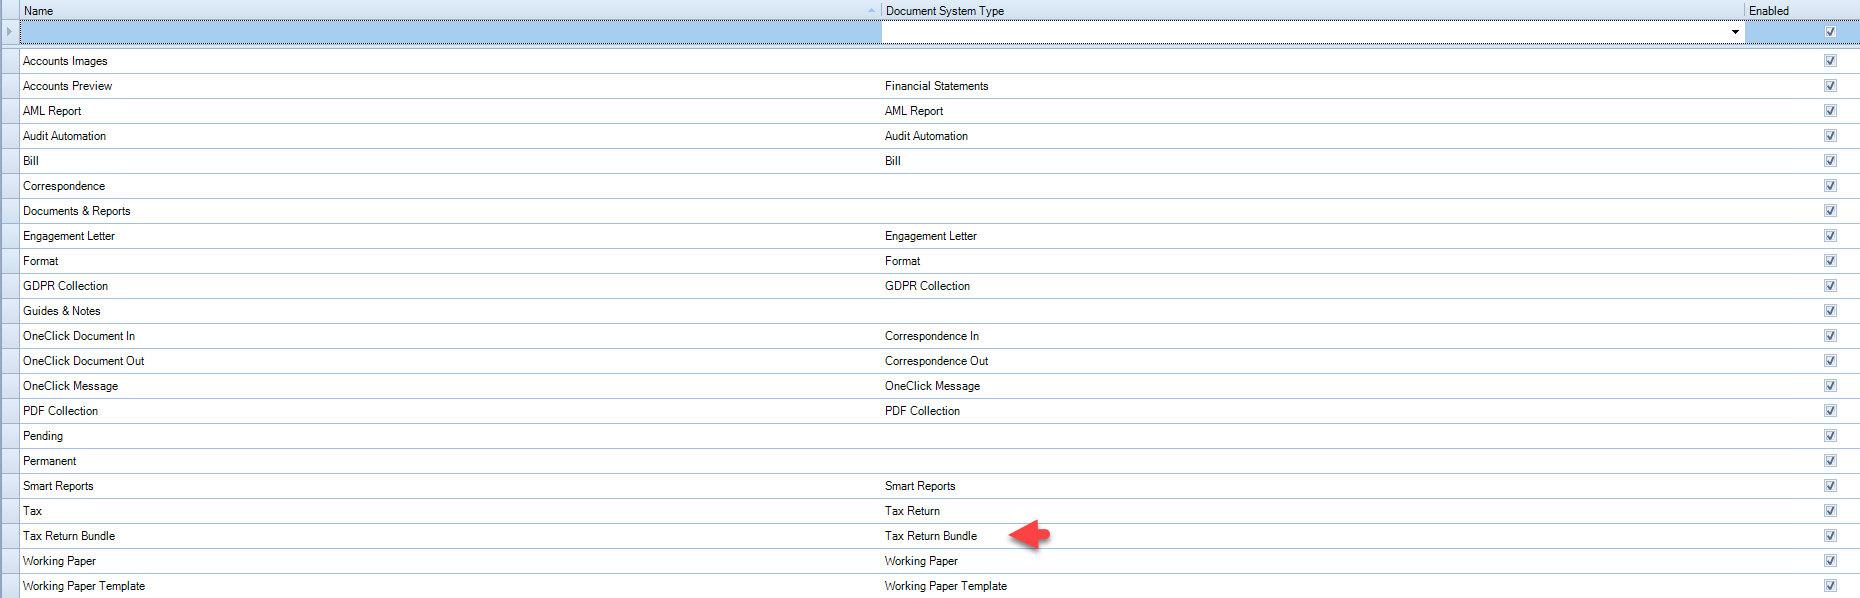The height and width of the screenshot is (598, 1860).
Task: Select the Working Paper Template system type cell
Action: click(x=1313, y=586)
